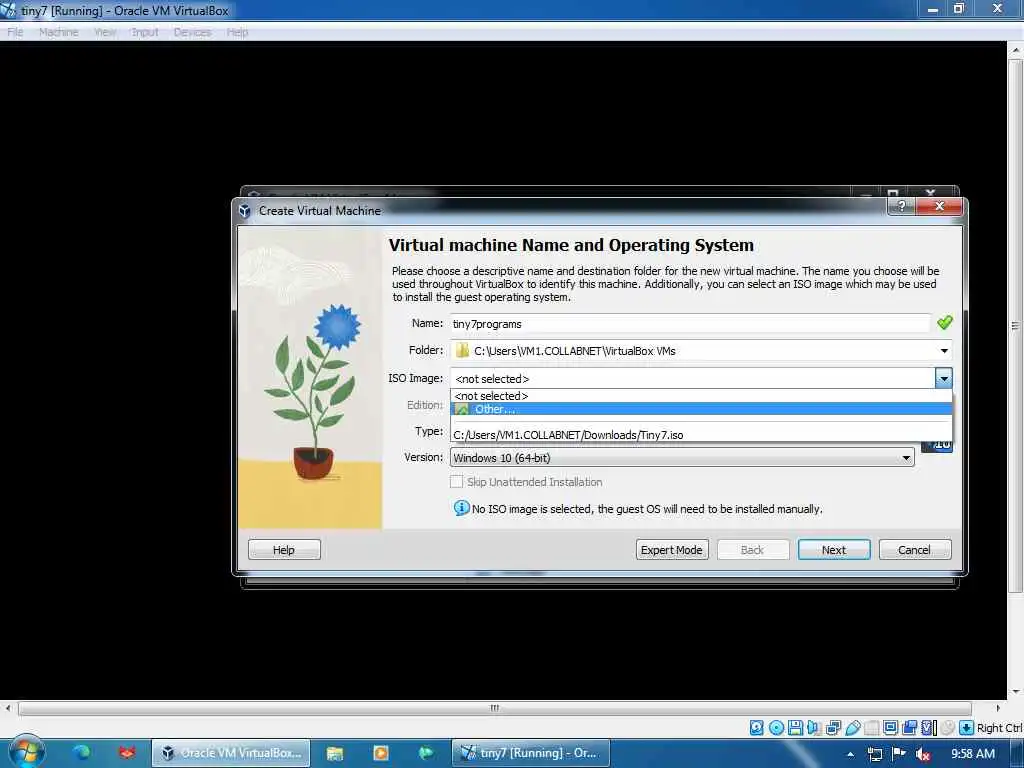Click the Next button
The image size is (1024, 768).
tap(834, 550)
